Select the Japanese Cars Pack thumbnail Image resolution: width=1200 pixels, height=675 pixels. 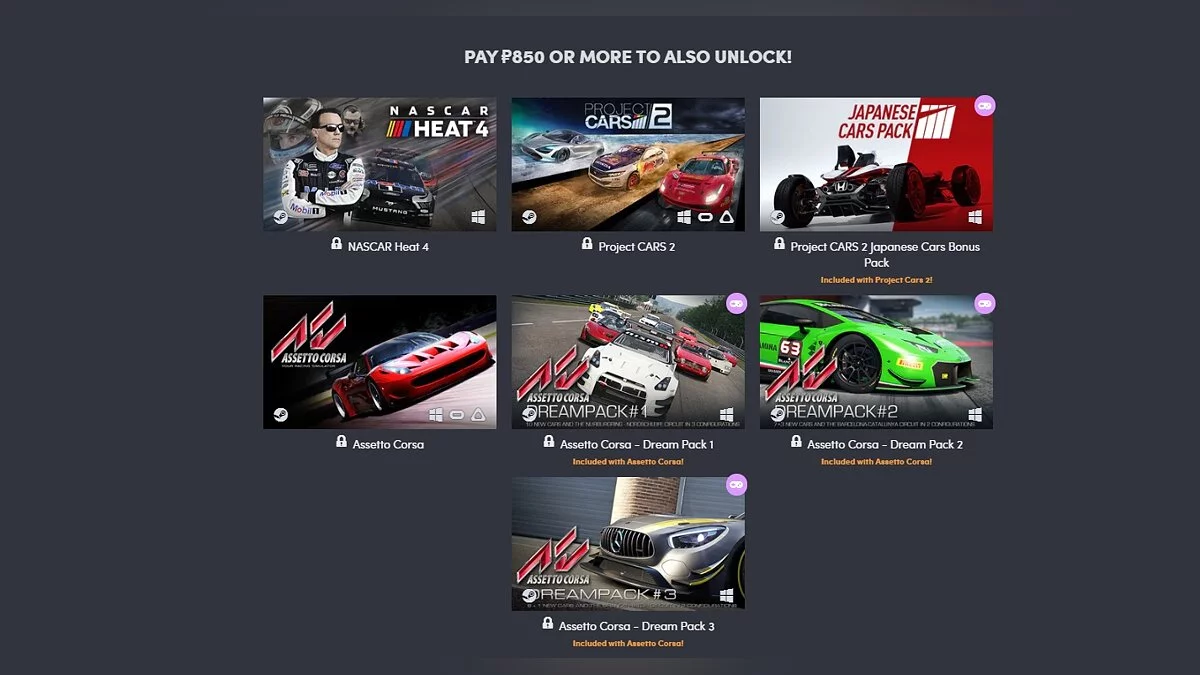click(x=876, y=164)
